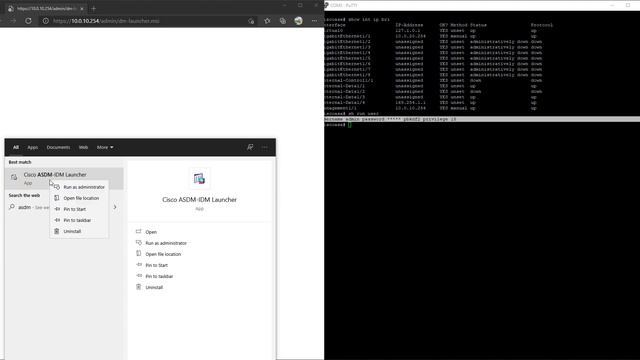This screenshot has width=640, height=360.
Task: Click the PuTTY terminal prompt cursor
Action: (x=349, y=125)
